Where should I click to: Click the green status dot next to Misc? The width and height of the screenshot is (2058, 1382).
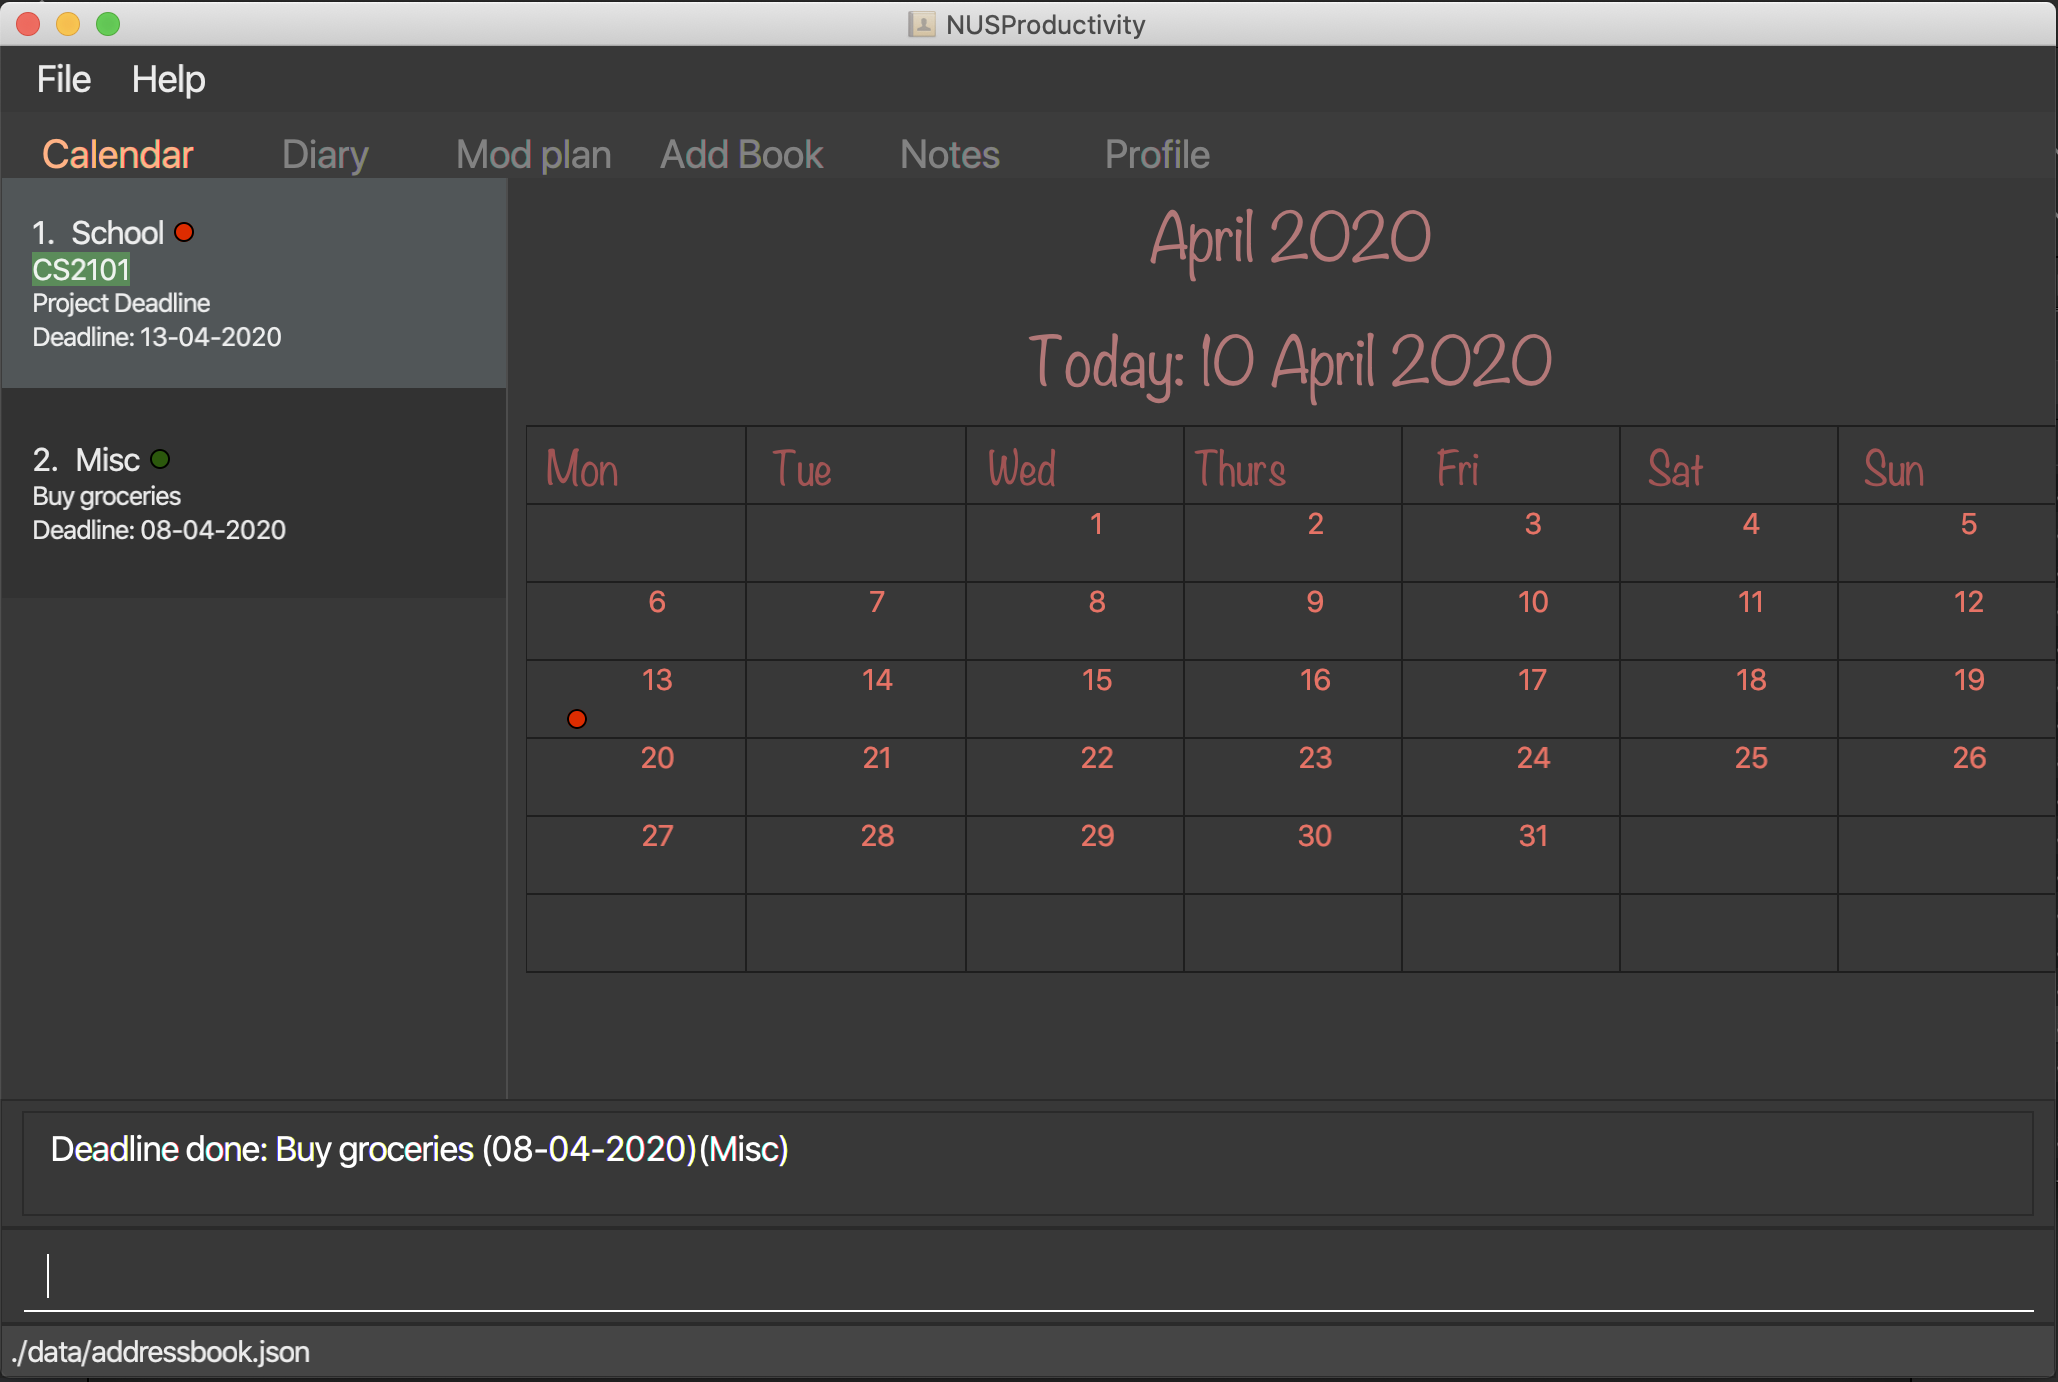coord(160,459)
